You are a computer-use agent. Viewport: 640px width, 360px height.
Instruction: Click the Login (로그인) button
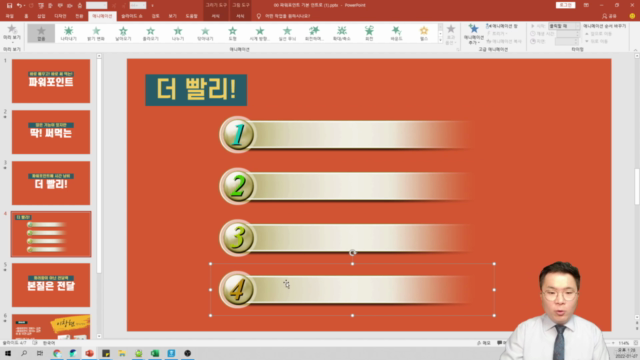click(x=565, y=5)
